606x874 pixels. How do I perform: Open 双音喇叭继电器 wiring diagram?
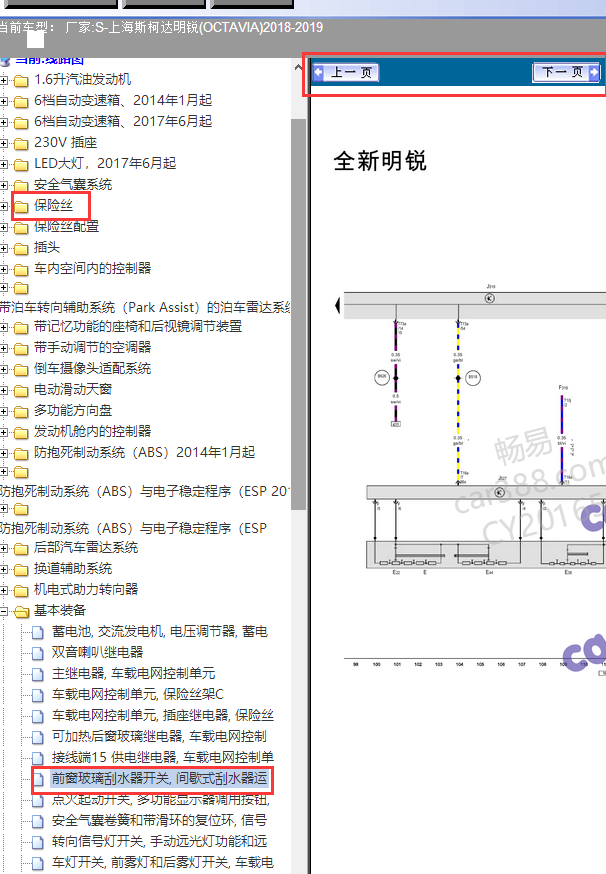[98, 652]
